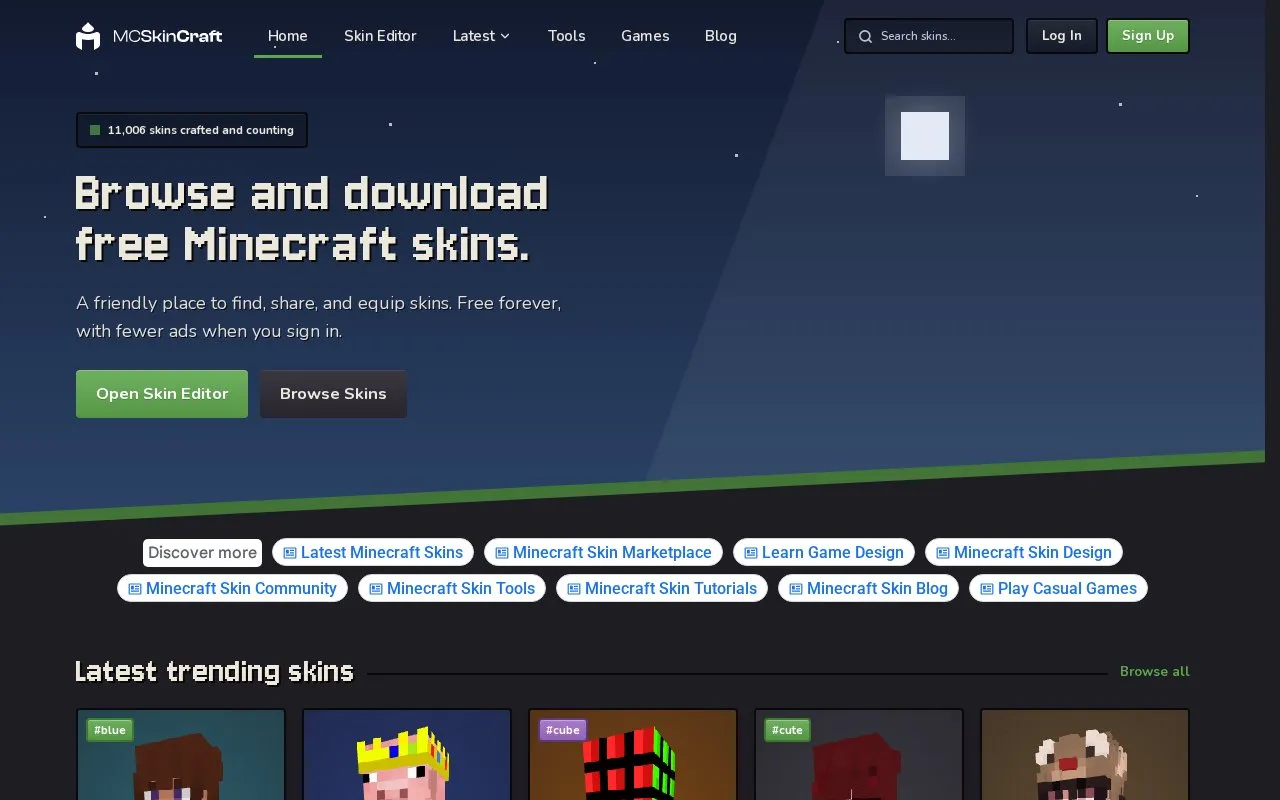Click the MCSkinCraft logo icon
This screenshot has width=1280, height=800.
pyautogui.click(x=88, y=36)
